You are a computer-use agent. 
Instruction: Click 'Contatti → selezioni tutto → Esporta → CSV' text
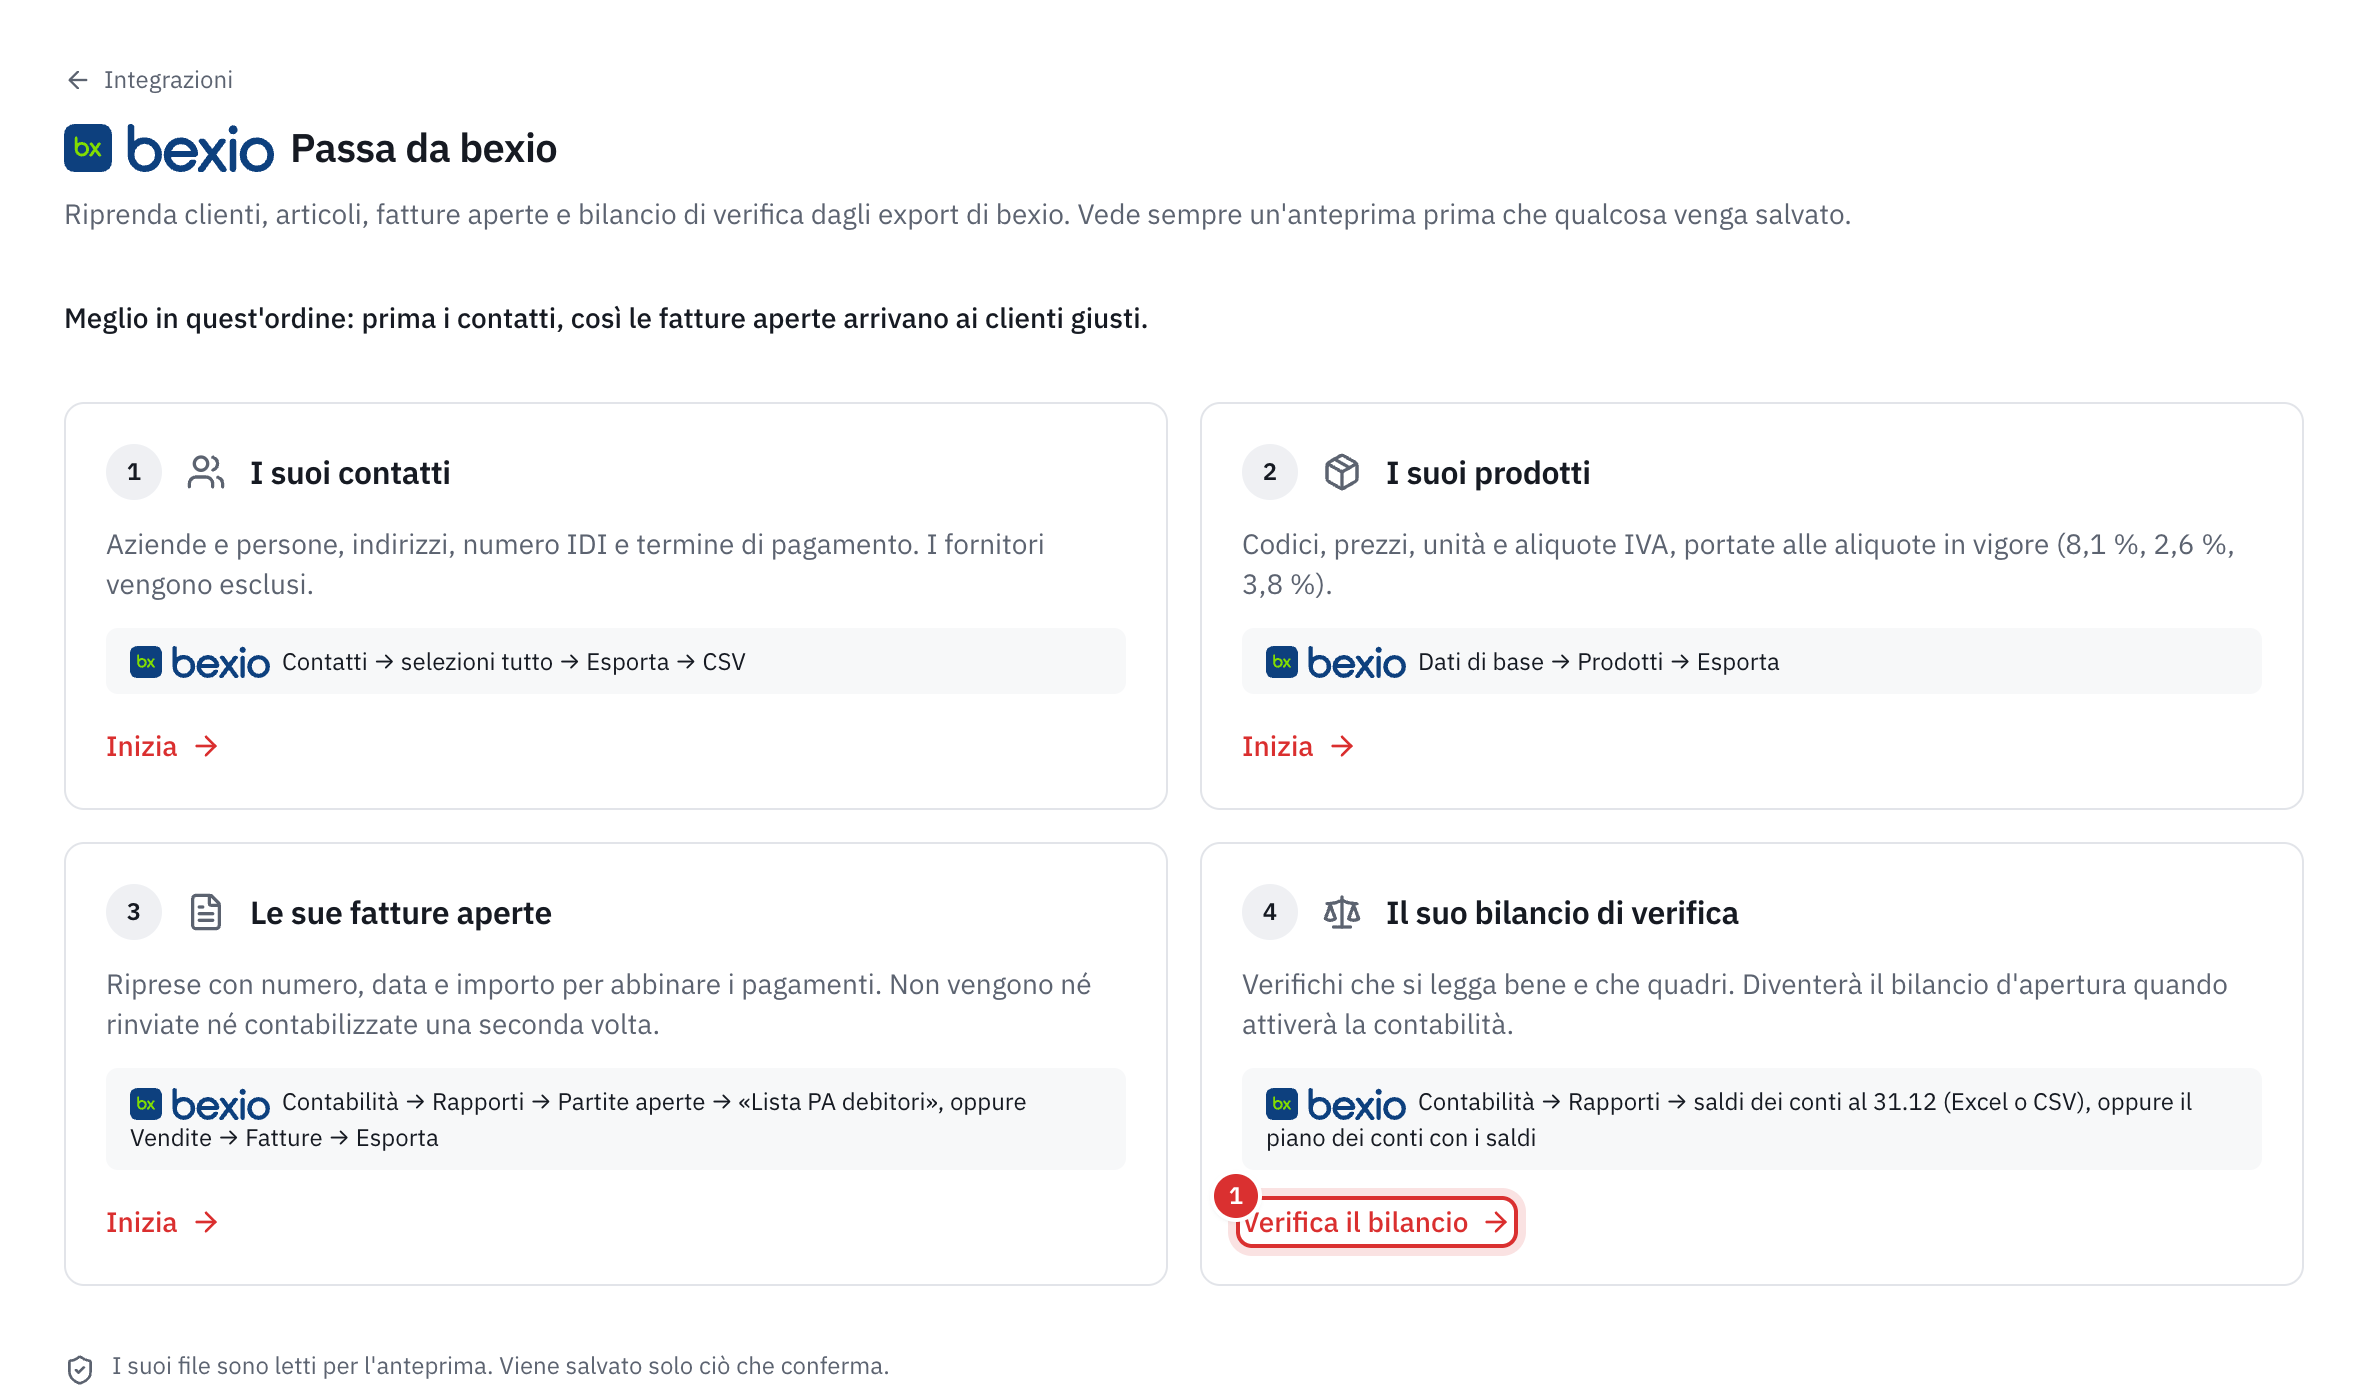(514, 662)
